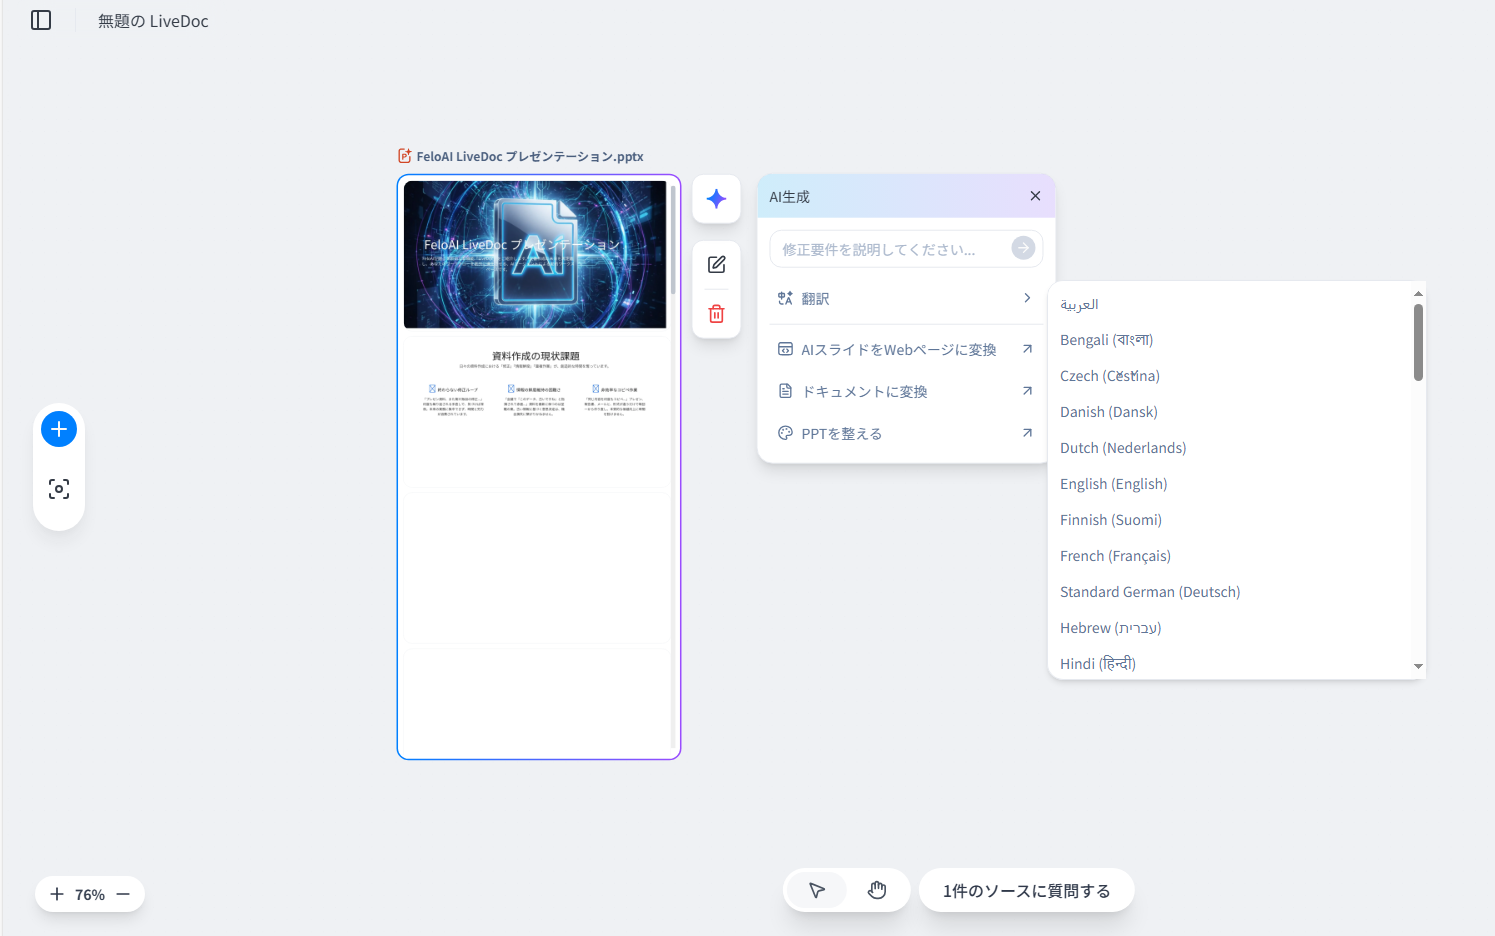This screenshot has height=936, width=1495.
Task: Choose French (Français) language
Action: pos(1115,556)
